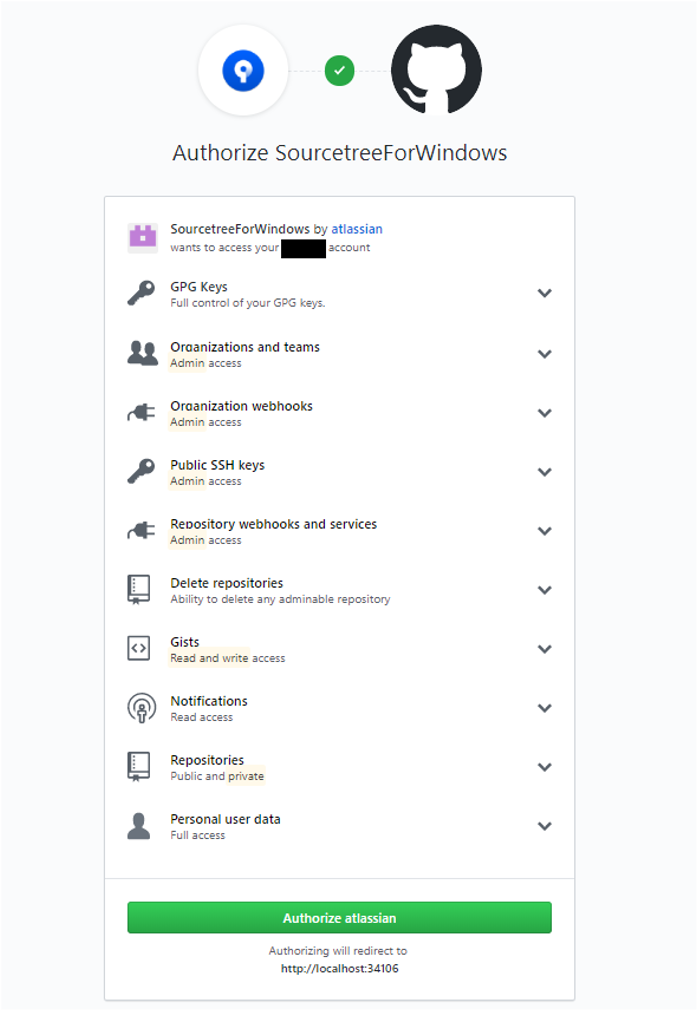Expand the Organizations and teams chevron
Screen dimensions: 697x1010
click(x=544, y=354)
